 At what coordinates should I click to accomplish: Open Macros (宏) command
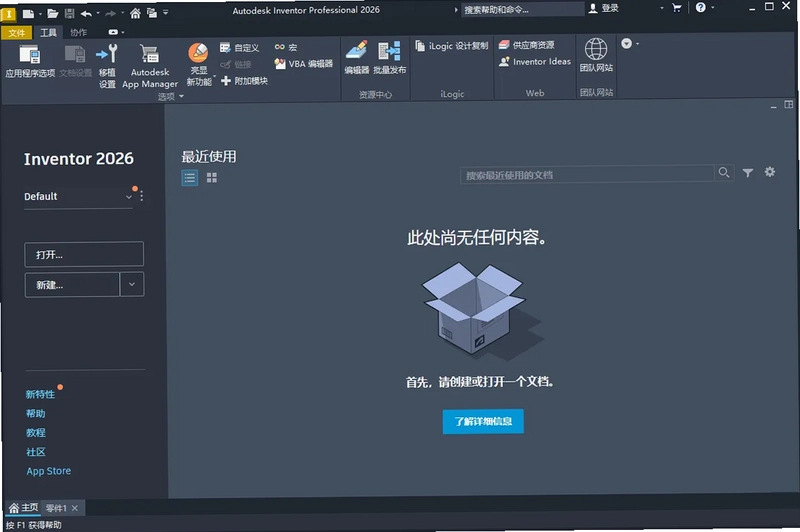pyautogui.click(x=285, y=47)
